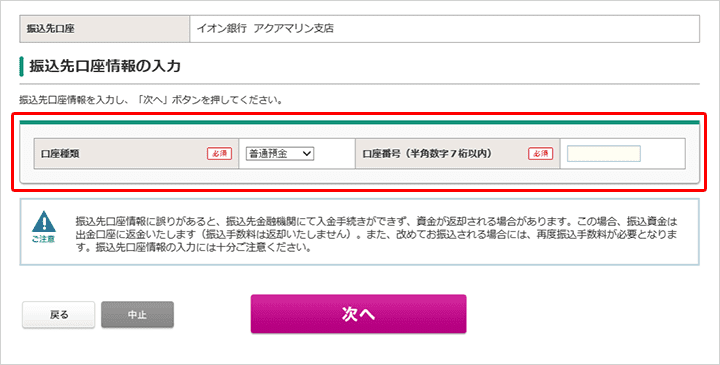720x365 pixels.
Task: Focus the 口座番号 account number input field
Action: pos(604,154)
